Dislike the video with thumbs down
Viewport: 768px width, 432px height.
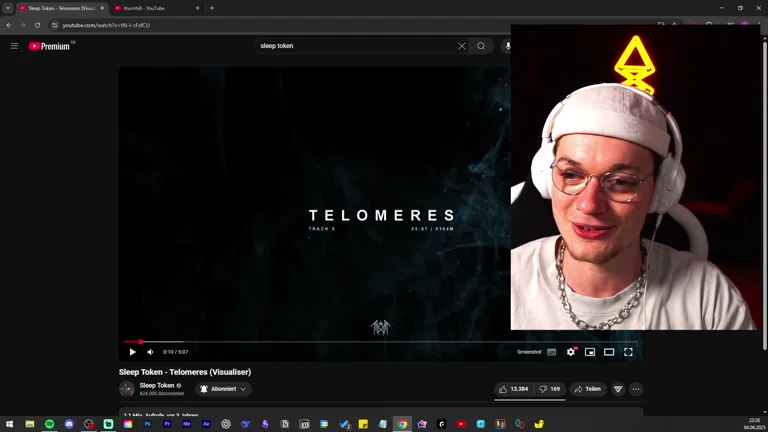pos(550,389)
